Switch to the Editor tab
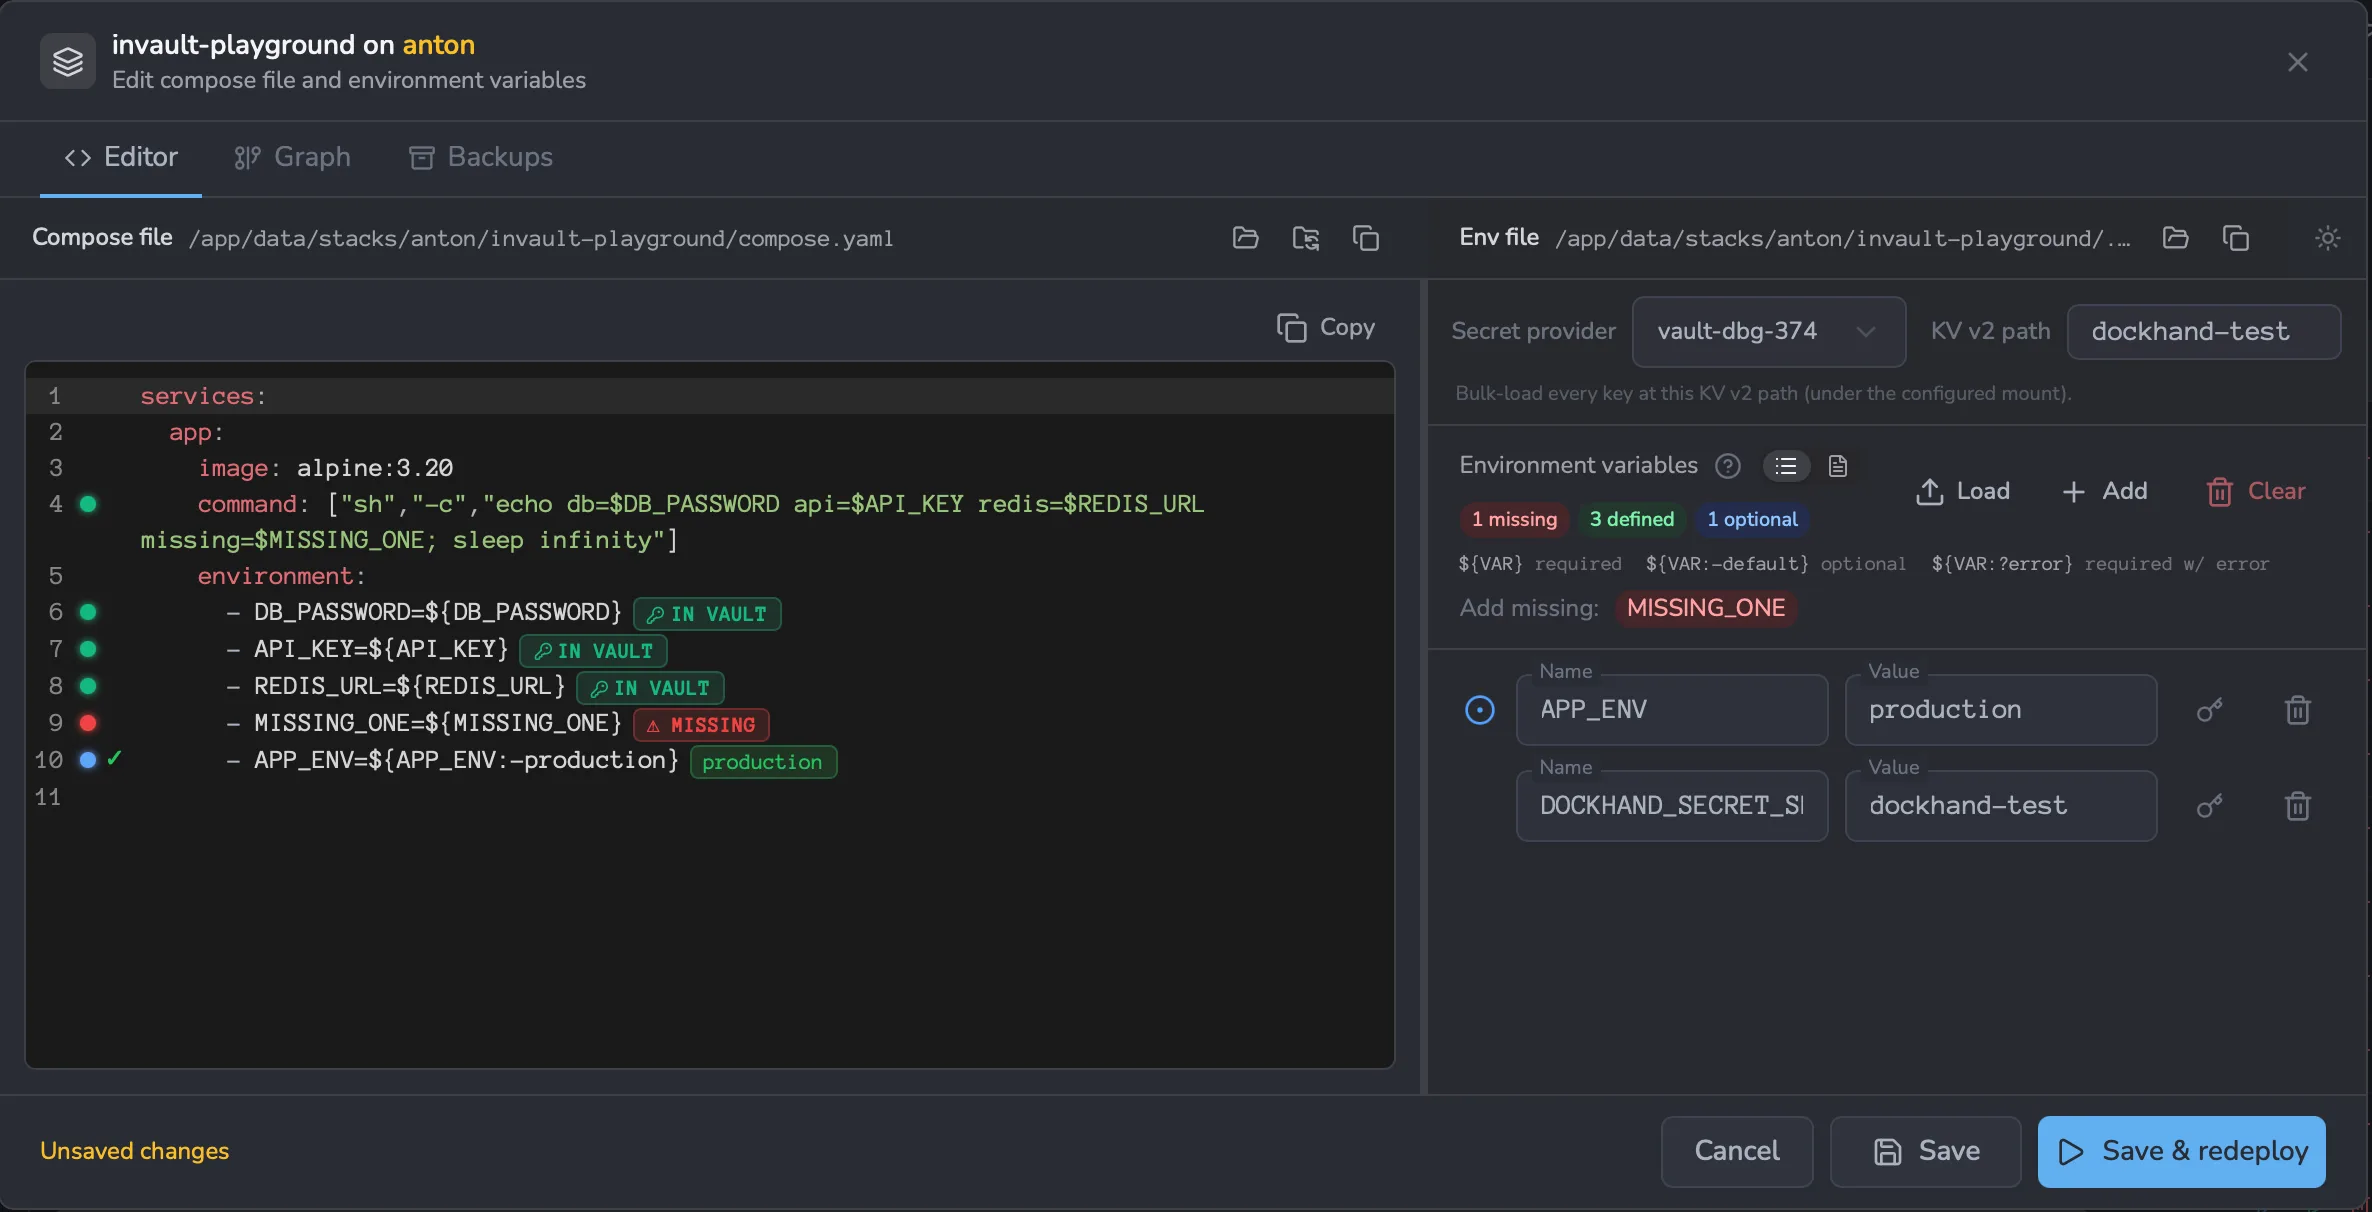2372x1212 pixels. (121, 157)
